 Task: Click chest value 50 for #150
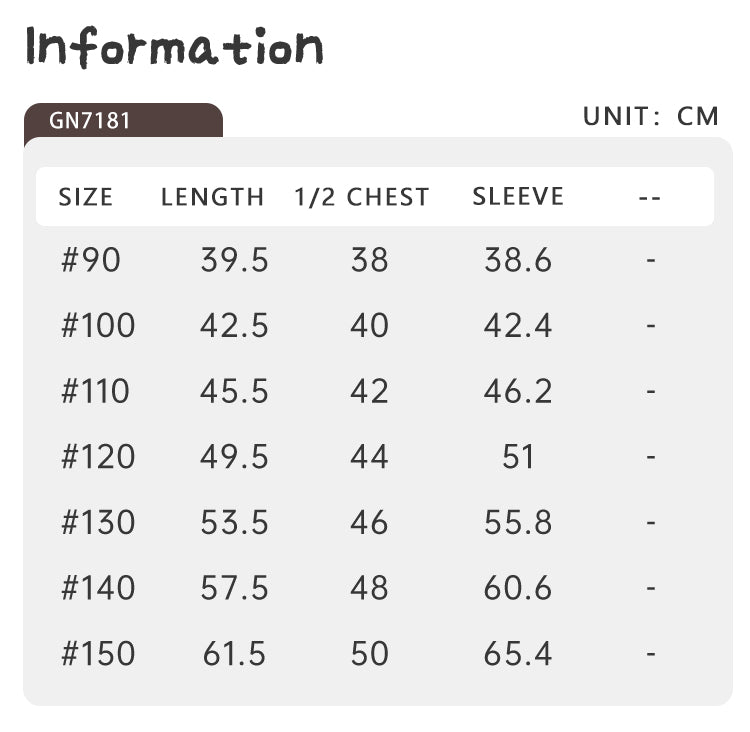pyautogui.click(x=369, y=653)
